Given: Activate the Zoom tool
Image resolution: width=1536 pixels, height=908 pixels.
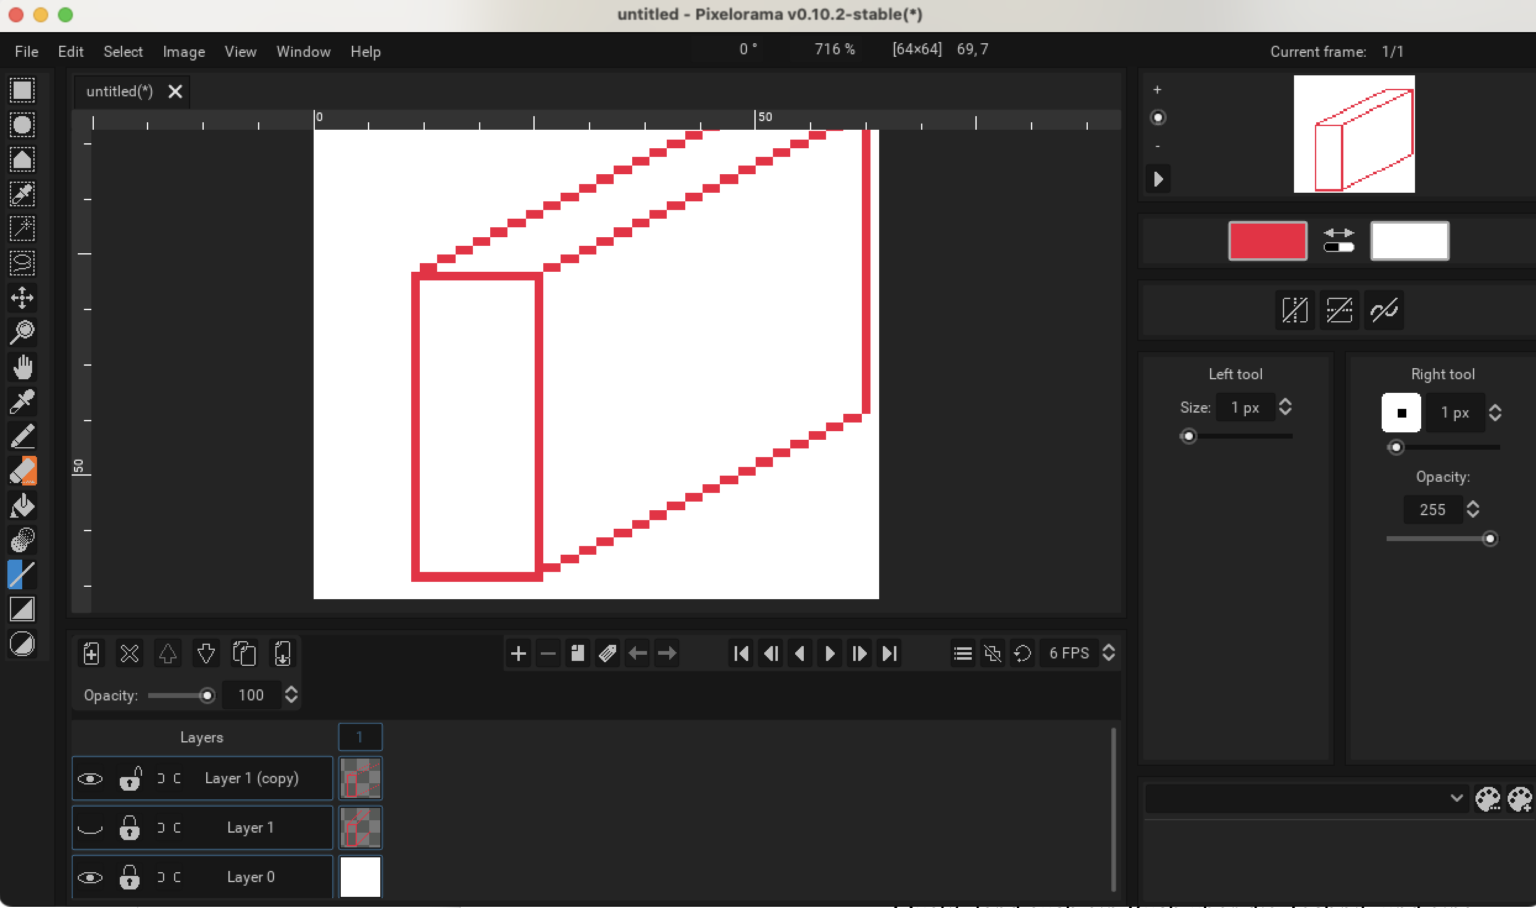Looking at the screenshot, I should pos(22,332).
